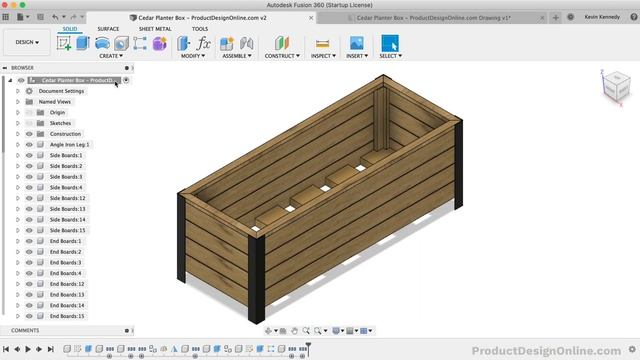
Task: Open the ASSEMBLE dropdown menu
Action: [x=237, y=56]
